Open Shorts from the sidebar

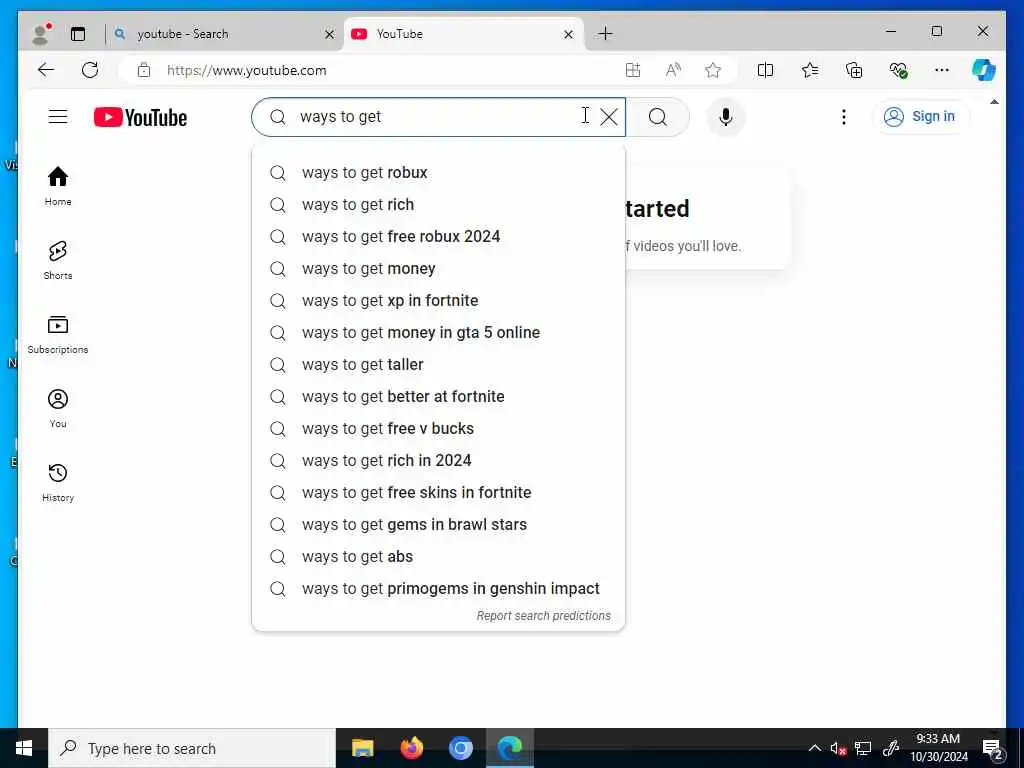pos(58,260)
